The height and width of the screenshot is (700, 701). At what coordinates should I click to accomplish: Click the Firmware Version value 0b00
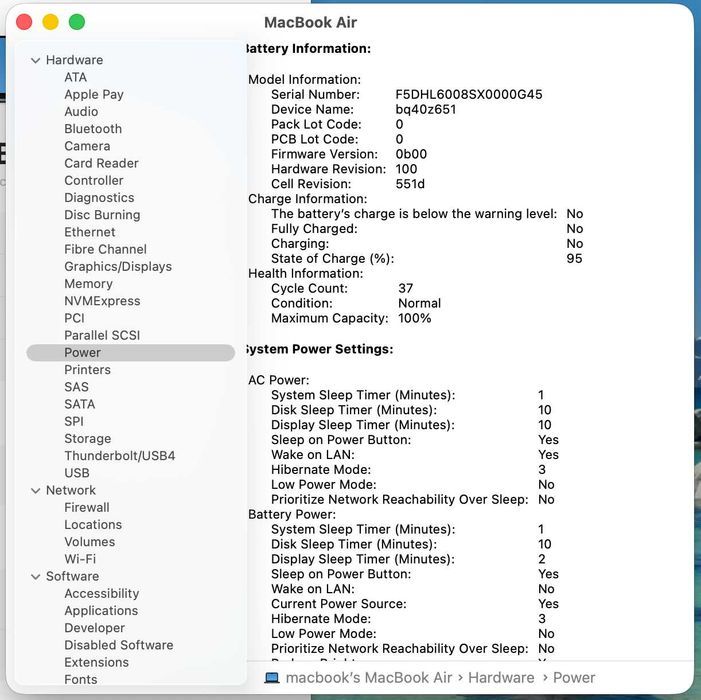[x=411, y=154]
